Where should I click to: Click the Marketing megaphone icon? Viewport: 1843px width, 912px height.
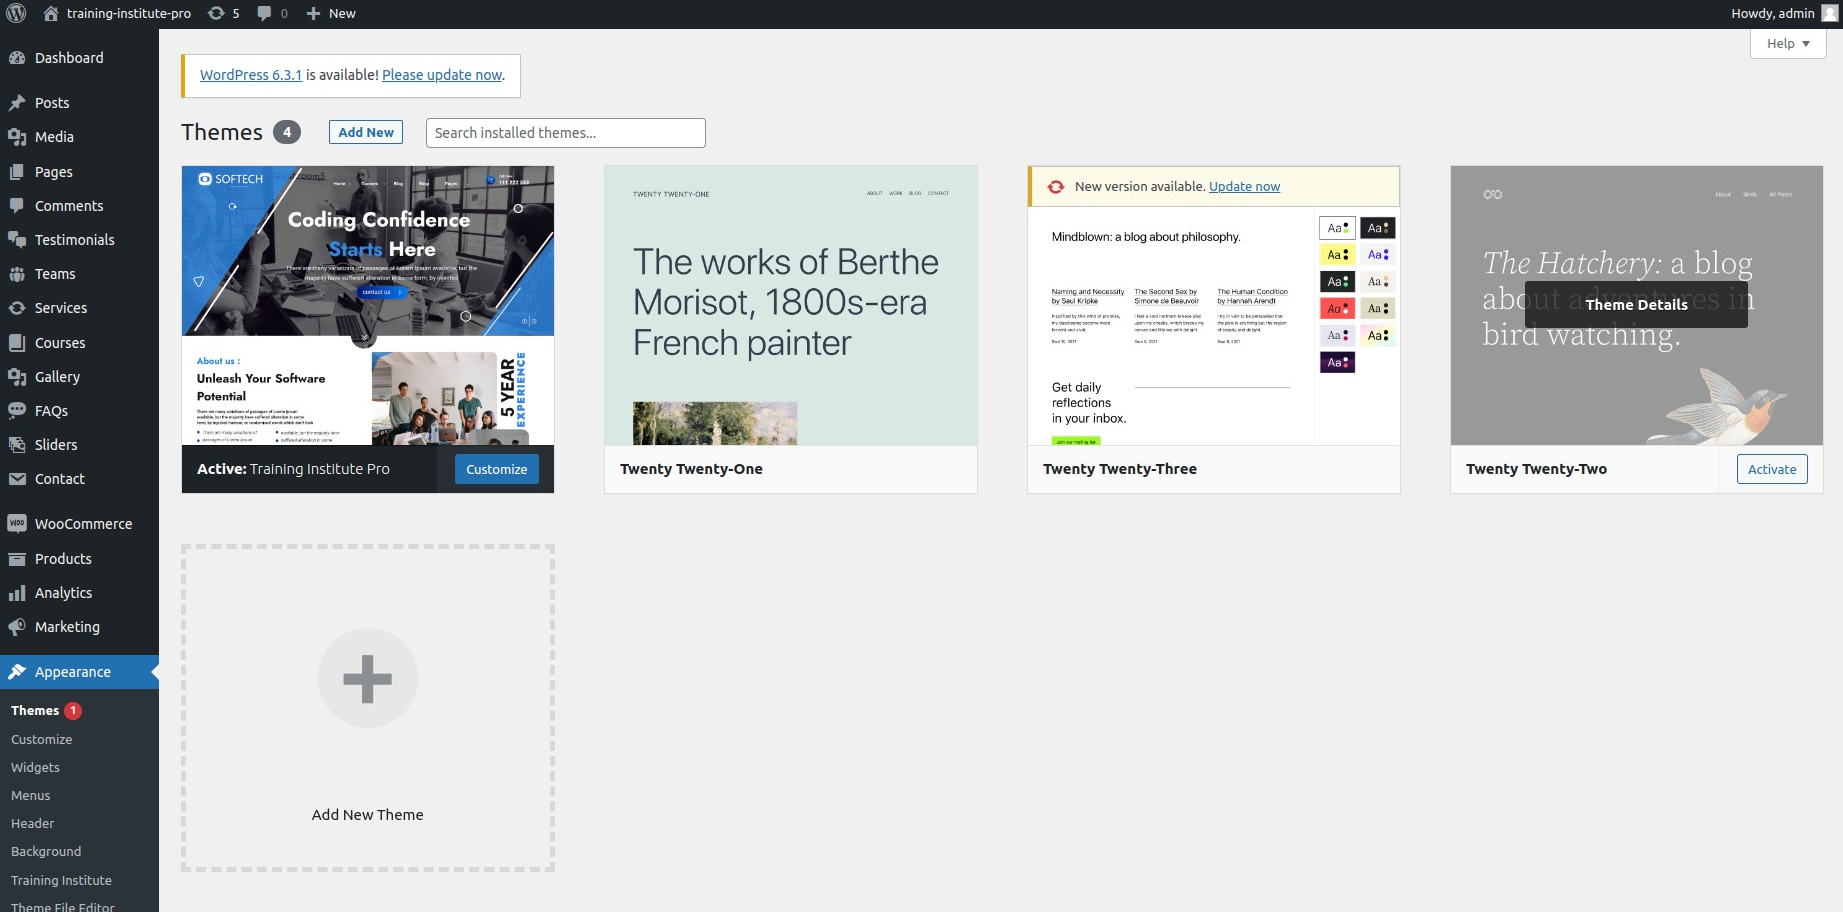pos(17,627)
